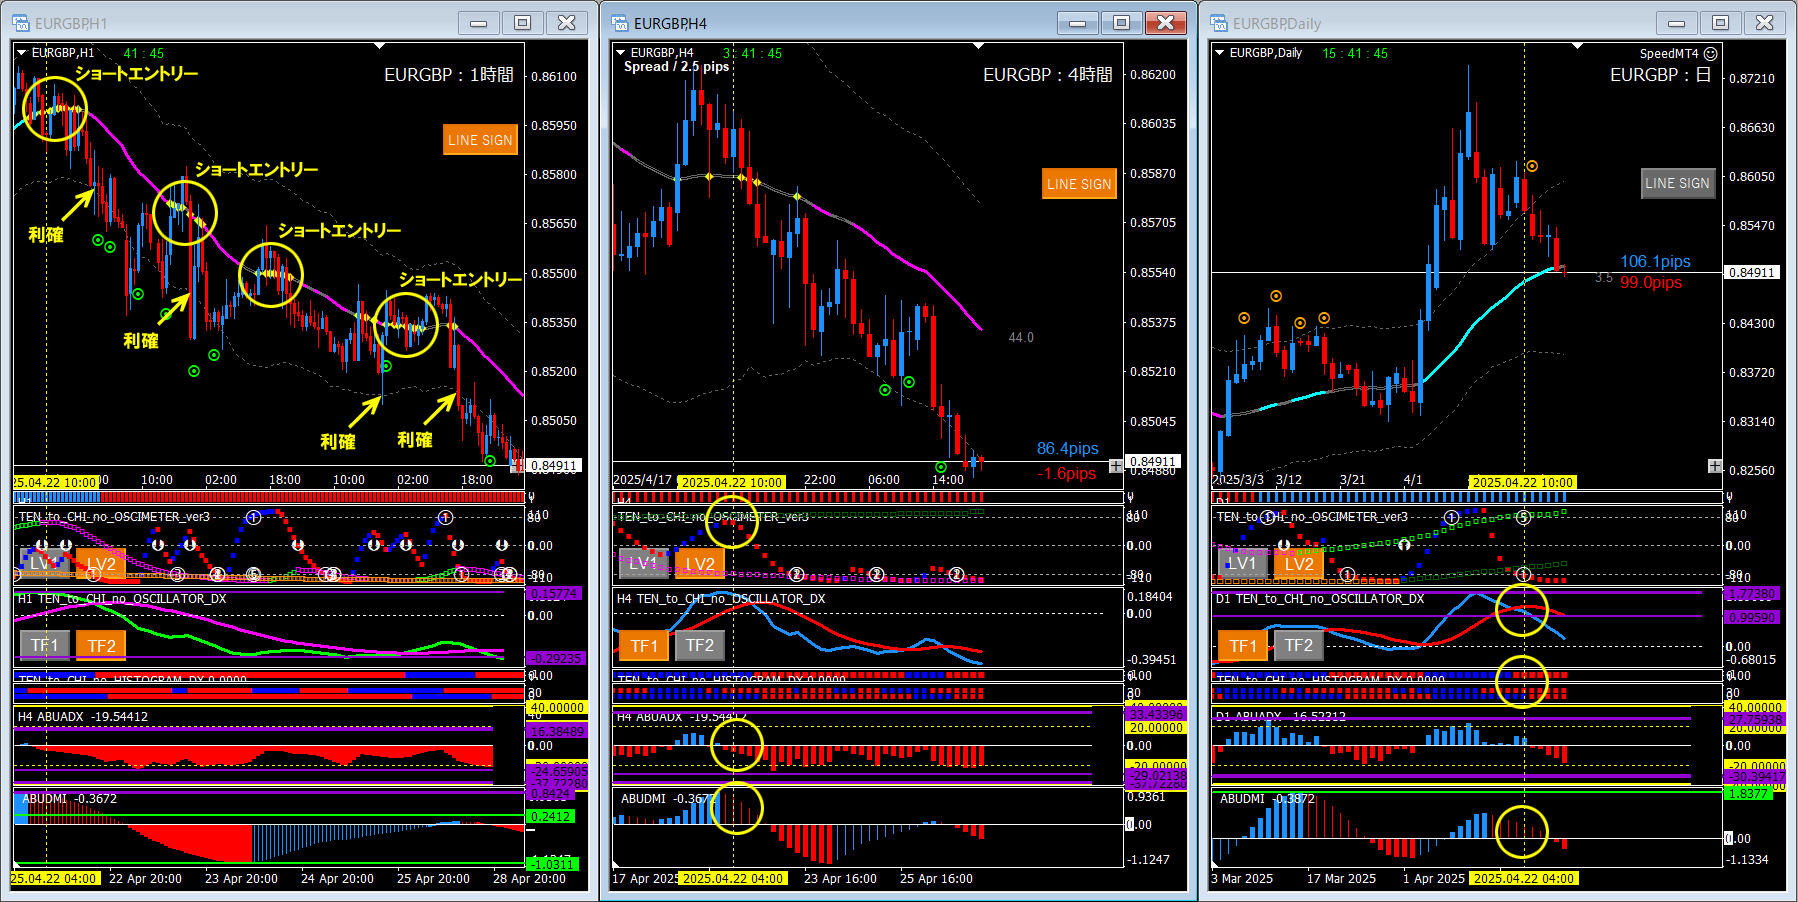This screenshot has width=1798, height=902.
Task: Toggle TF2 in the Daily chart
Action: coord(1299,646)
